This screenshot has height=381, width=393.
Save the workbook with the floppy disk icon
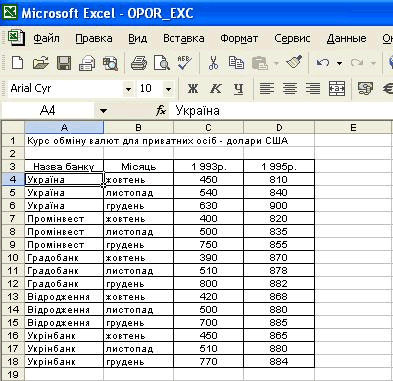pyautogui.click(x=64, y=63)
